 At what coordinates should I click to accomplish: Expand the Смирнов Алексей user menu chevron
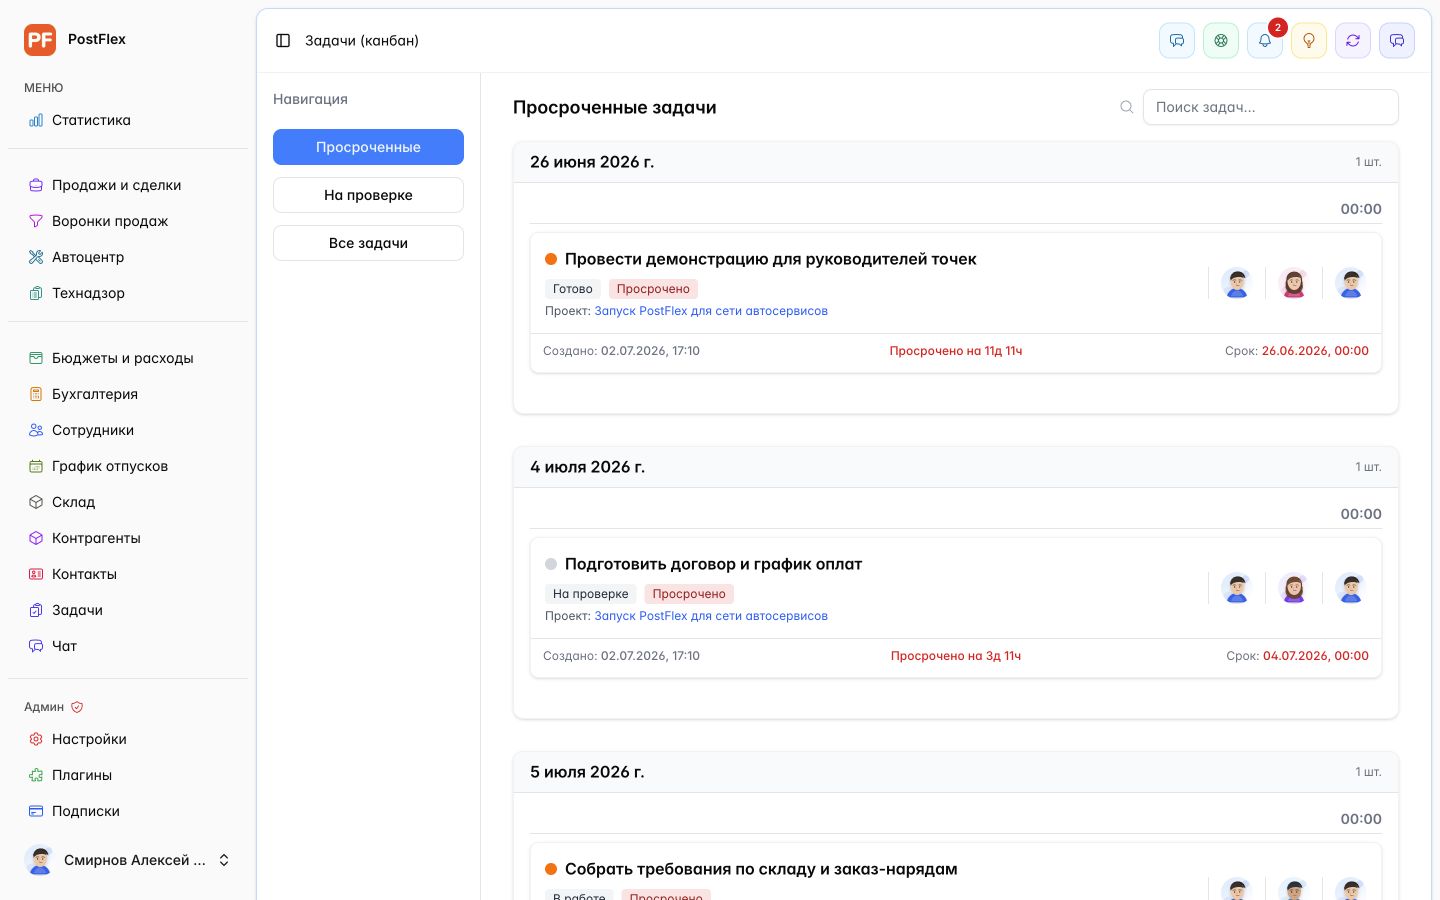(x=224, y=860)
